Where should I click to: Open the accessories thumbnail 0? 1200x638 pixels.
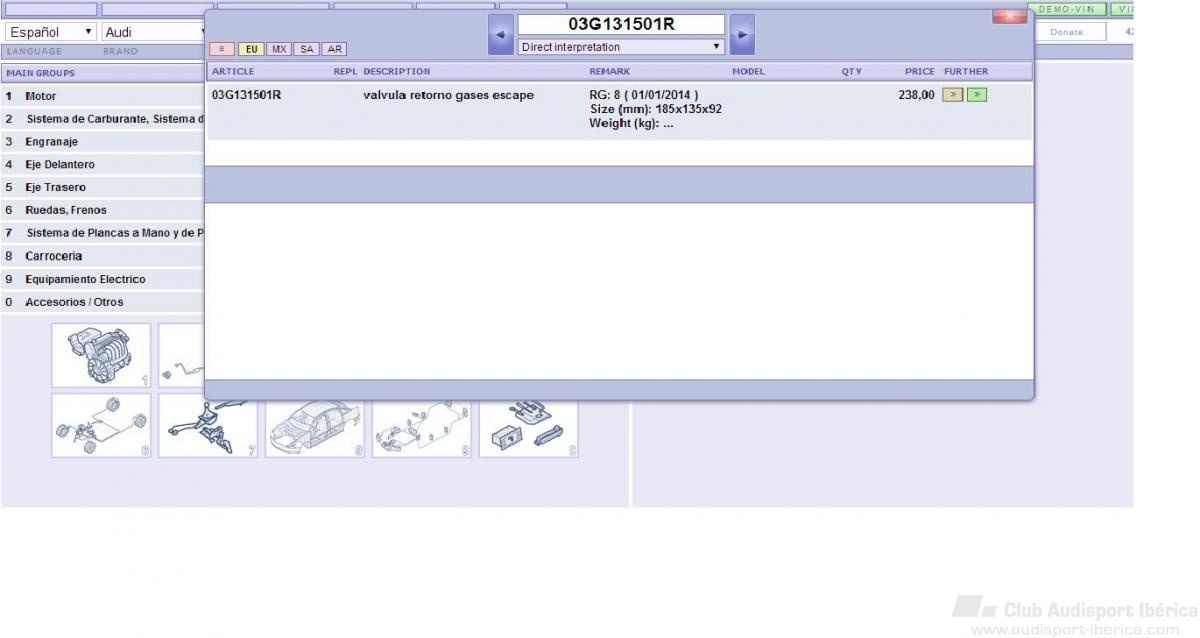pos(529,425)
